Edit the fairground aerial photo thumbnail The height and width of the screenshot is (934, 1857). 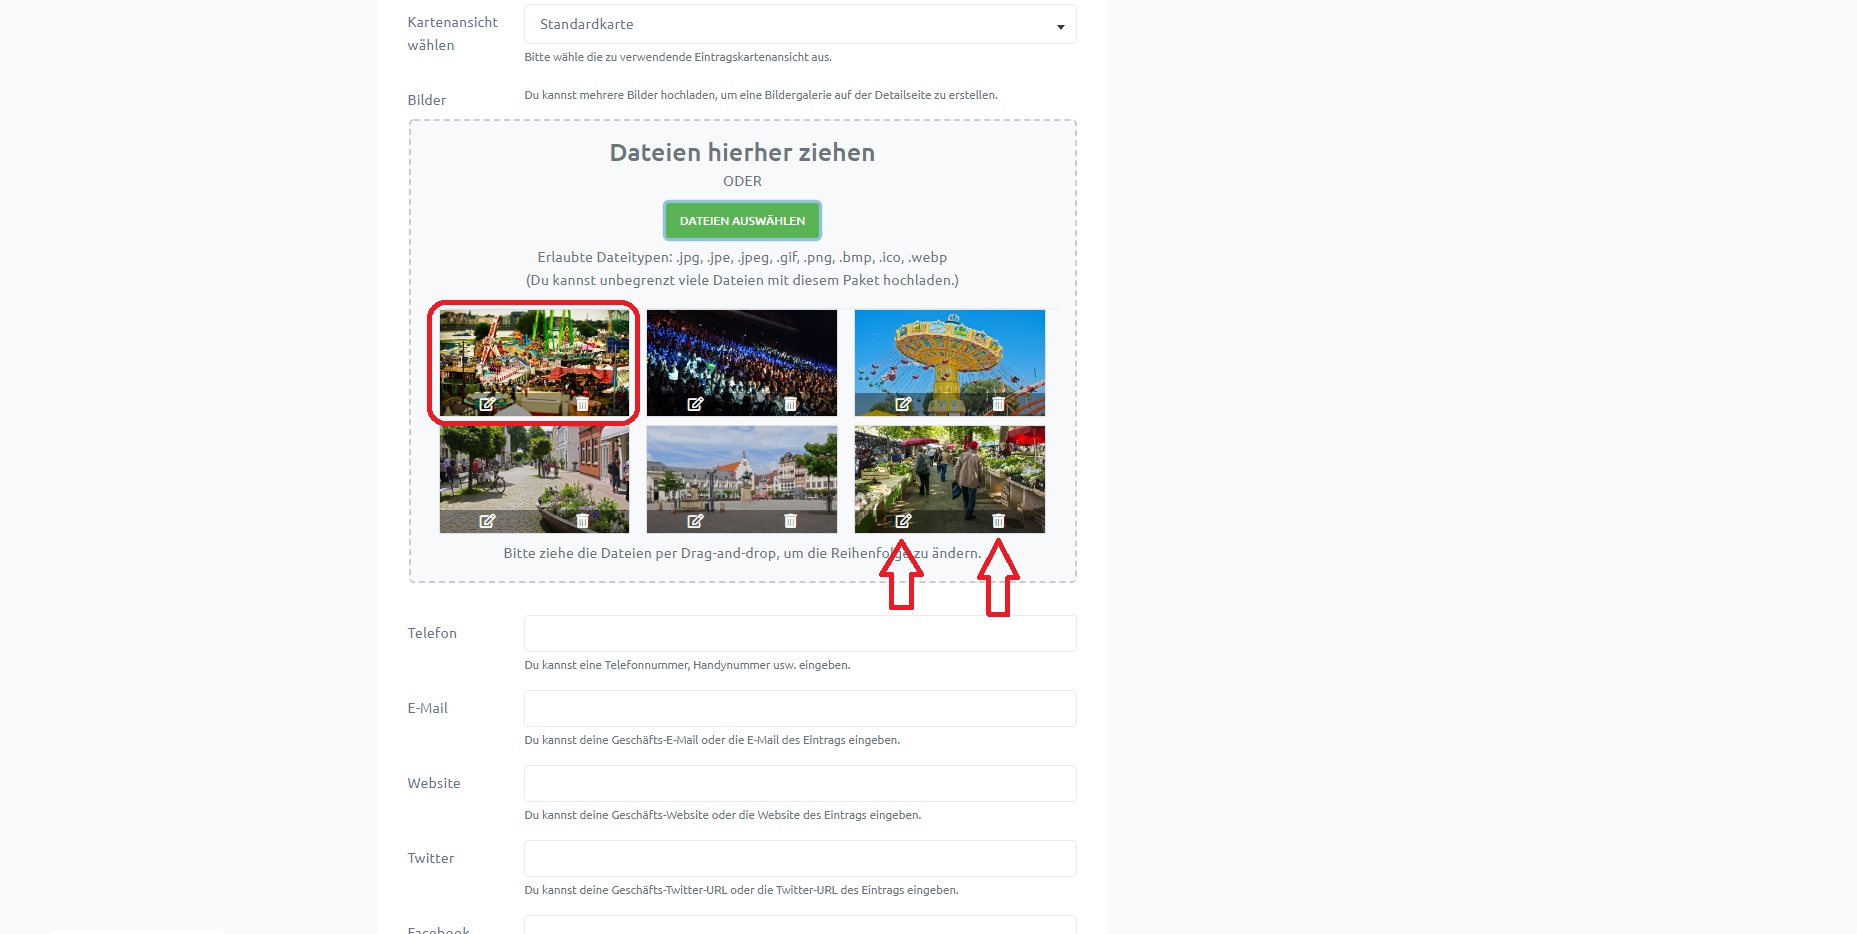[487, 404]
